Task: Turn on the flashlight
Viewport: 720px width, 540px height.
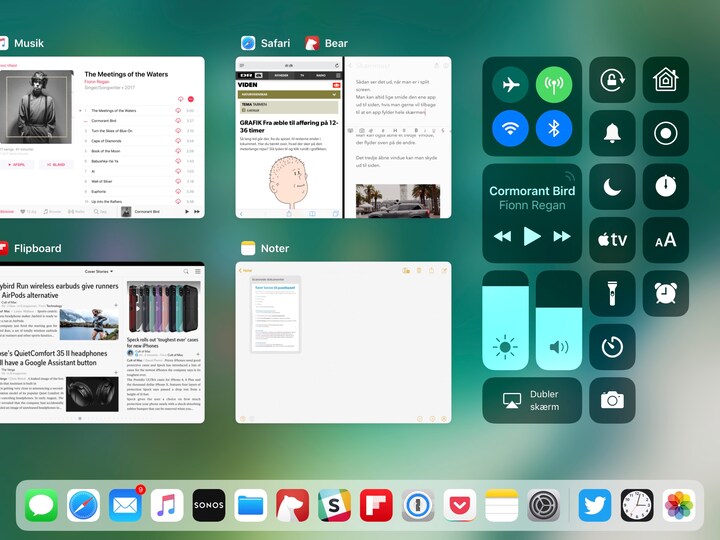Action: (x=612, y=293)
